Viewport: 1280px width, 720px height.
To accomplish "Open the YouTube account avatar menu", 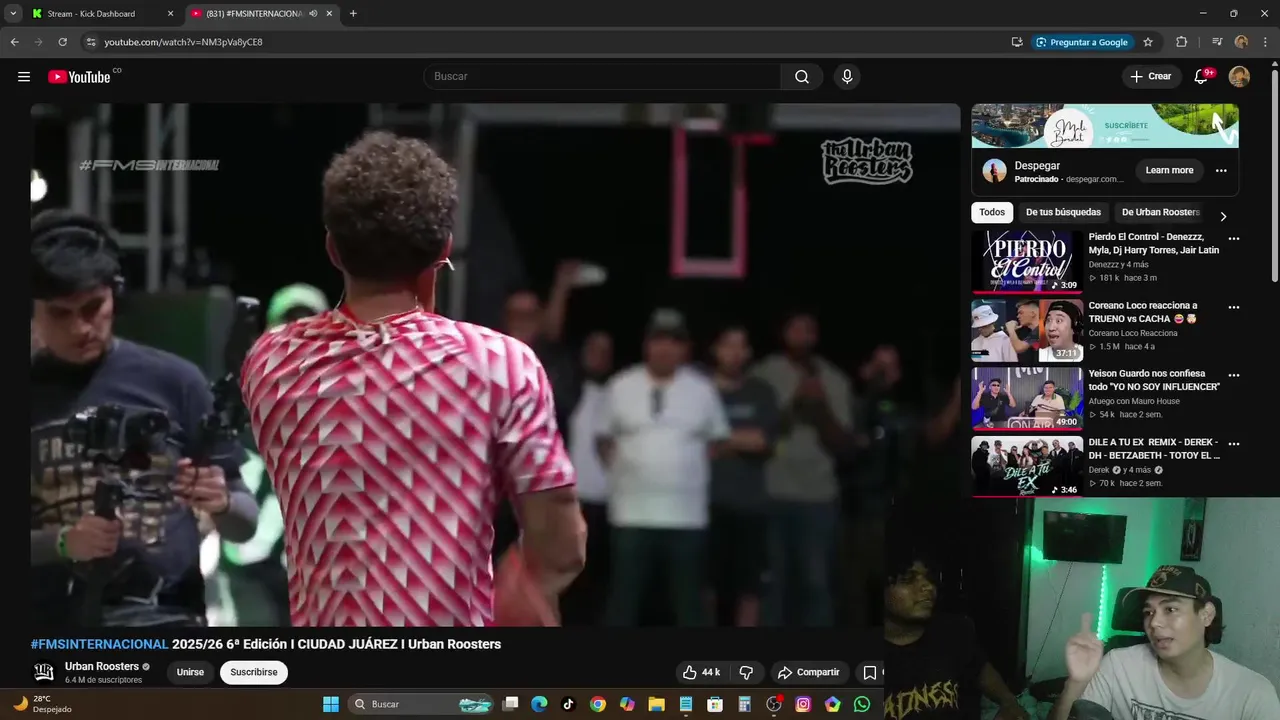I will 1239,77.
